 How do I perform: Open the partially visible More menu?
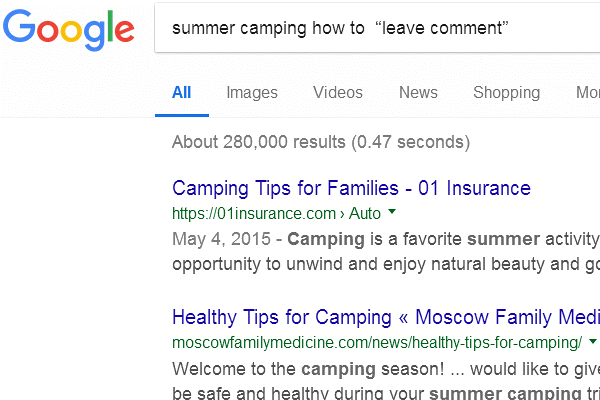click(x=588, y=93)
